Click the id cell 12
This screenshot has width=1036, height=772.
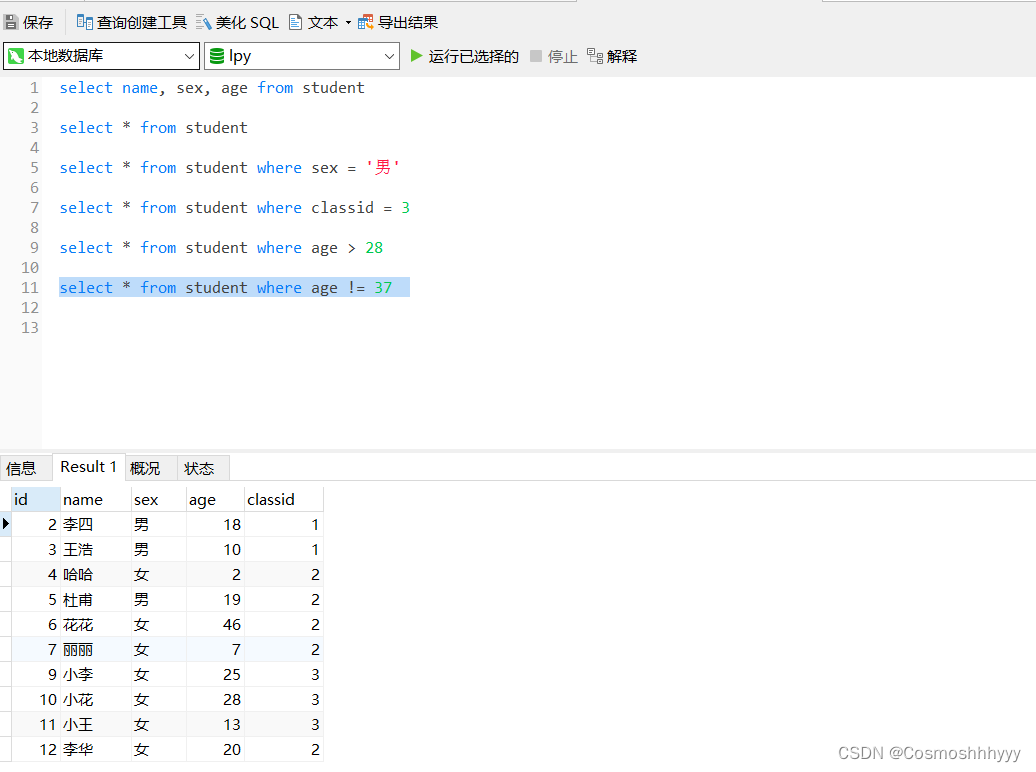[x=36, y=750]
